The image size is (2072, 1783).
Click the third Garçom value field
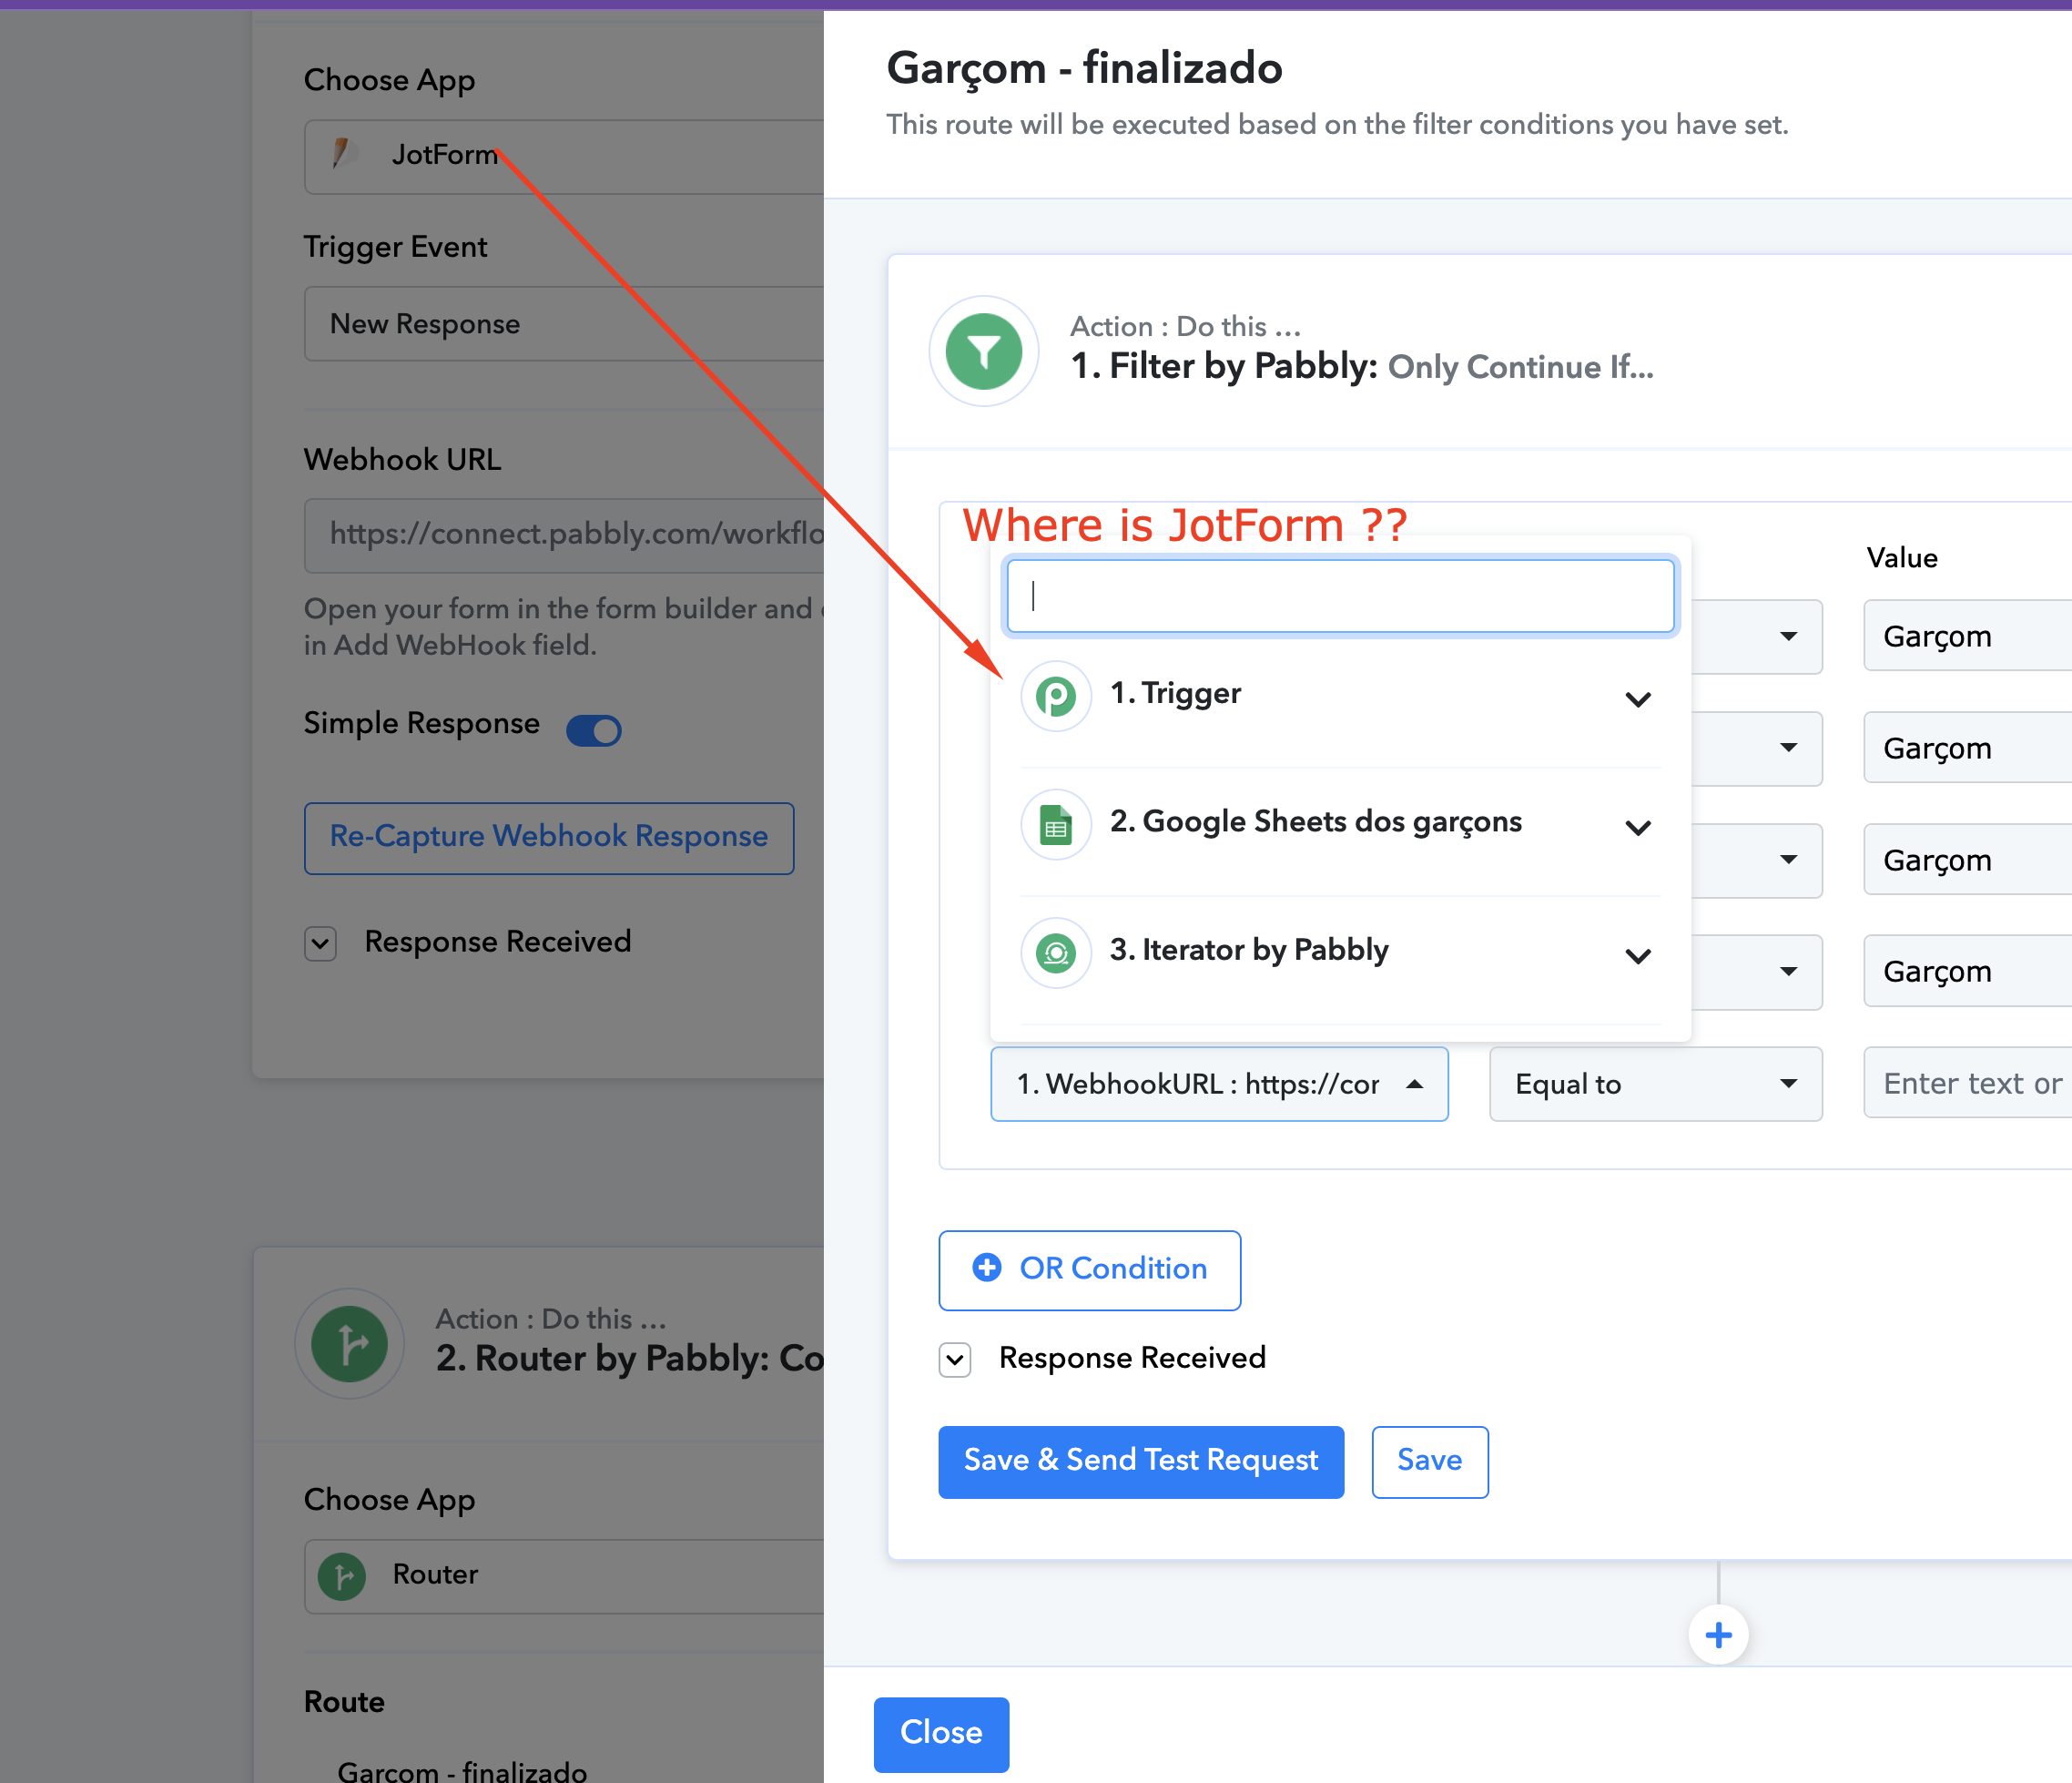click(1967, 859)
